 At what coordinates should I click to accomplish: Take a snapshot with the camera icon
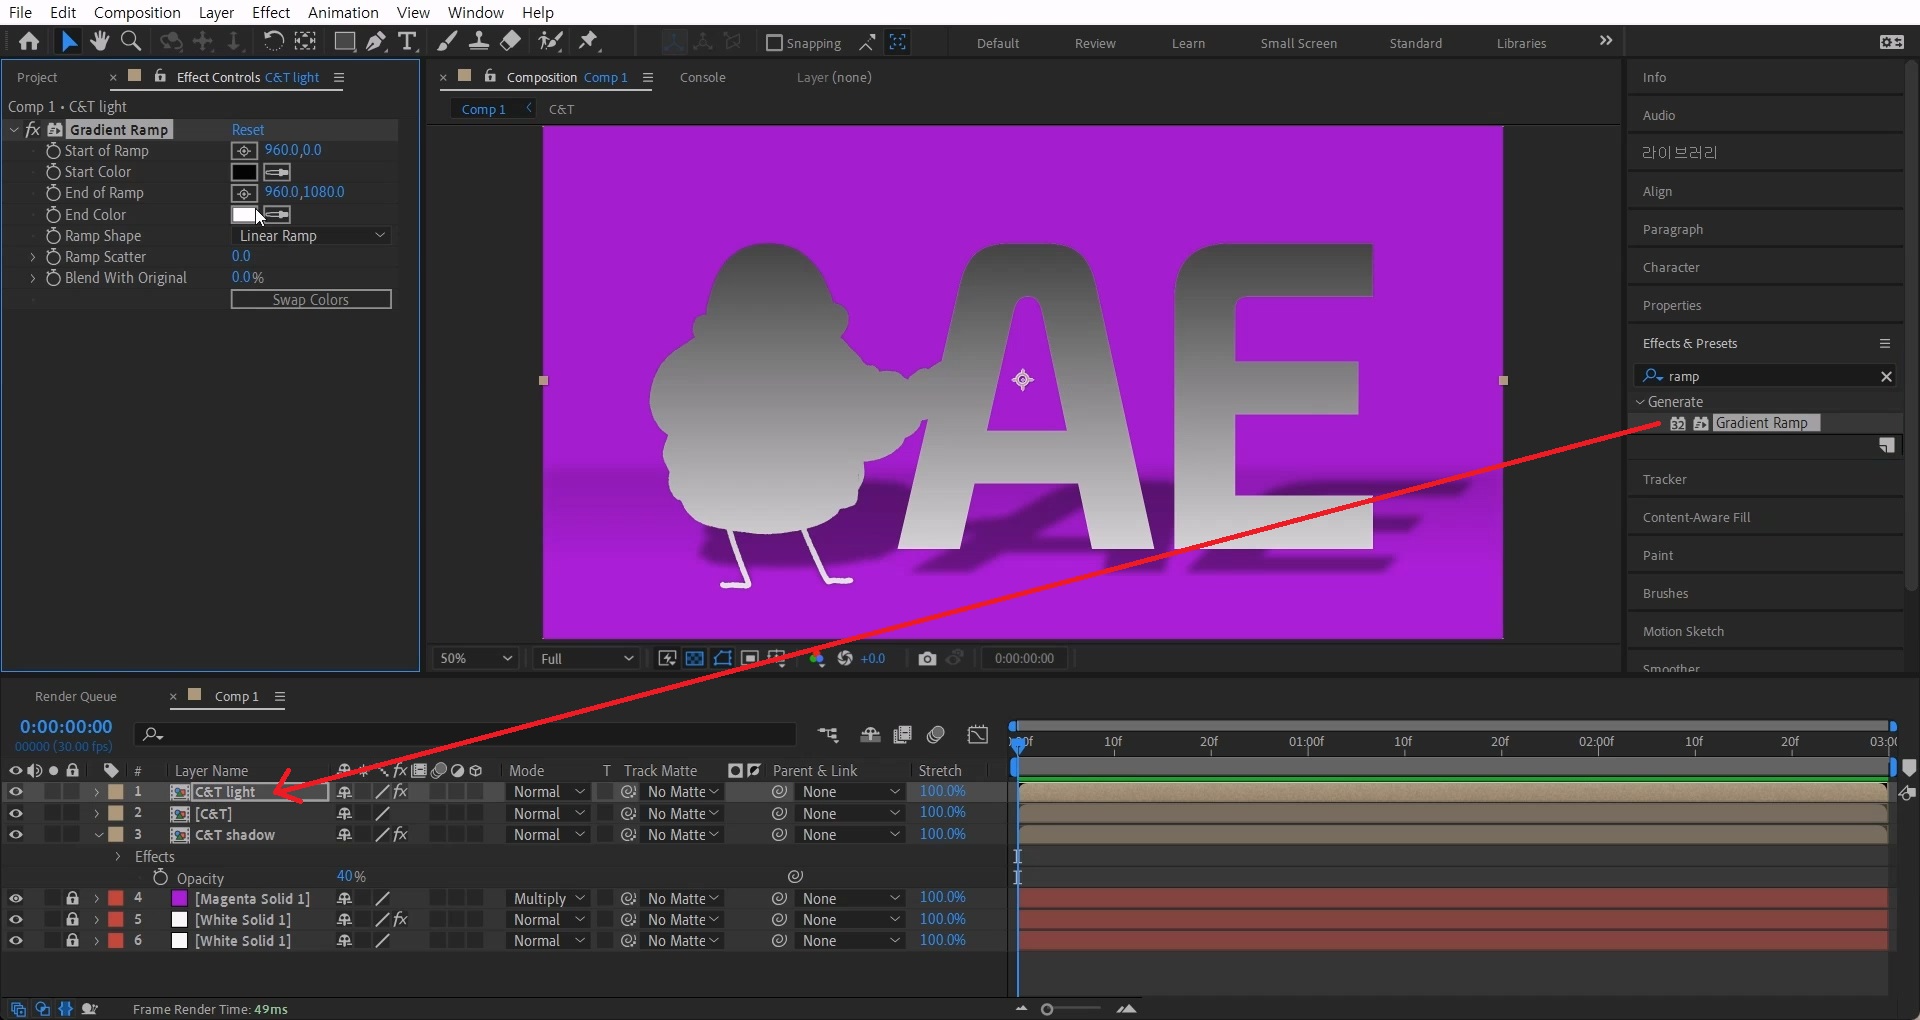927,658
